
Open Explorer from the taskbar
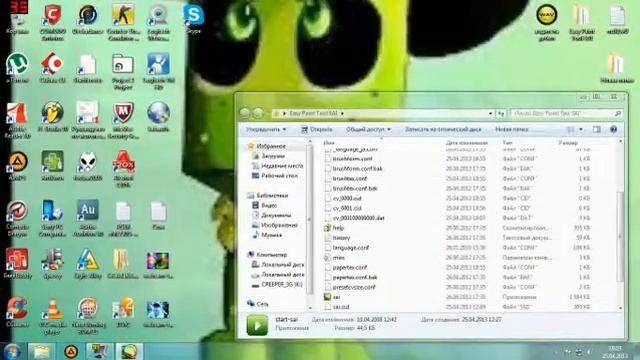(41, 351)
